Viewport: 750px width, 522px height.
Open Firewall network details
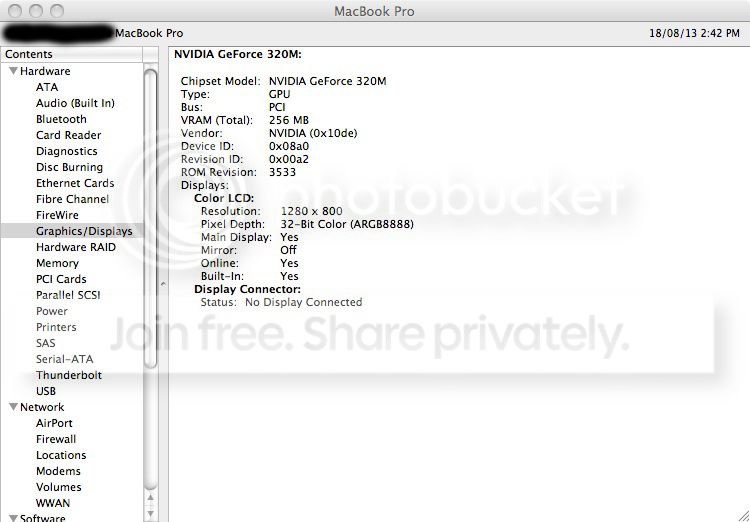pos(56,439)
